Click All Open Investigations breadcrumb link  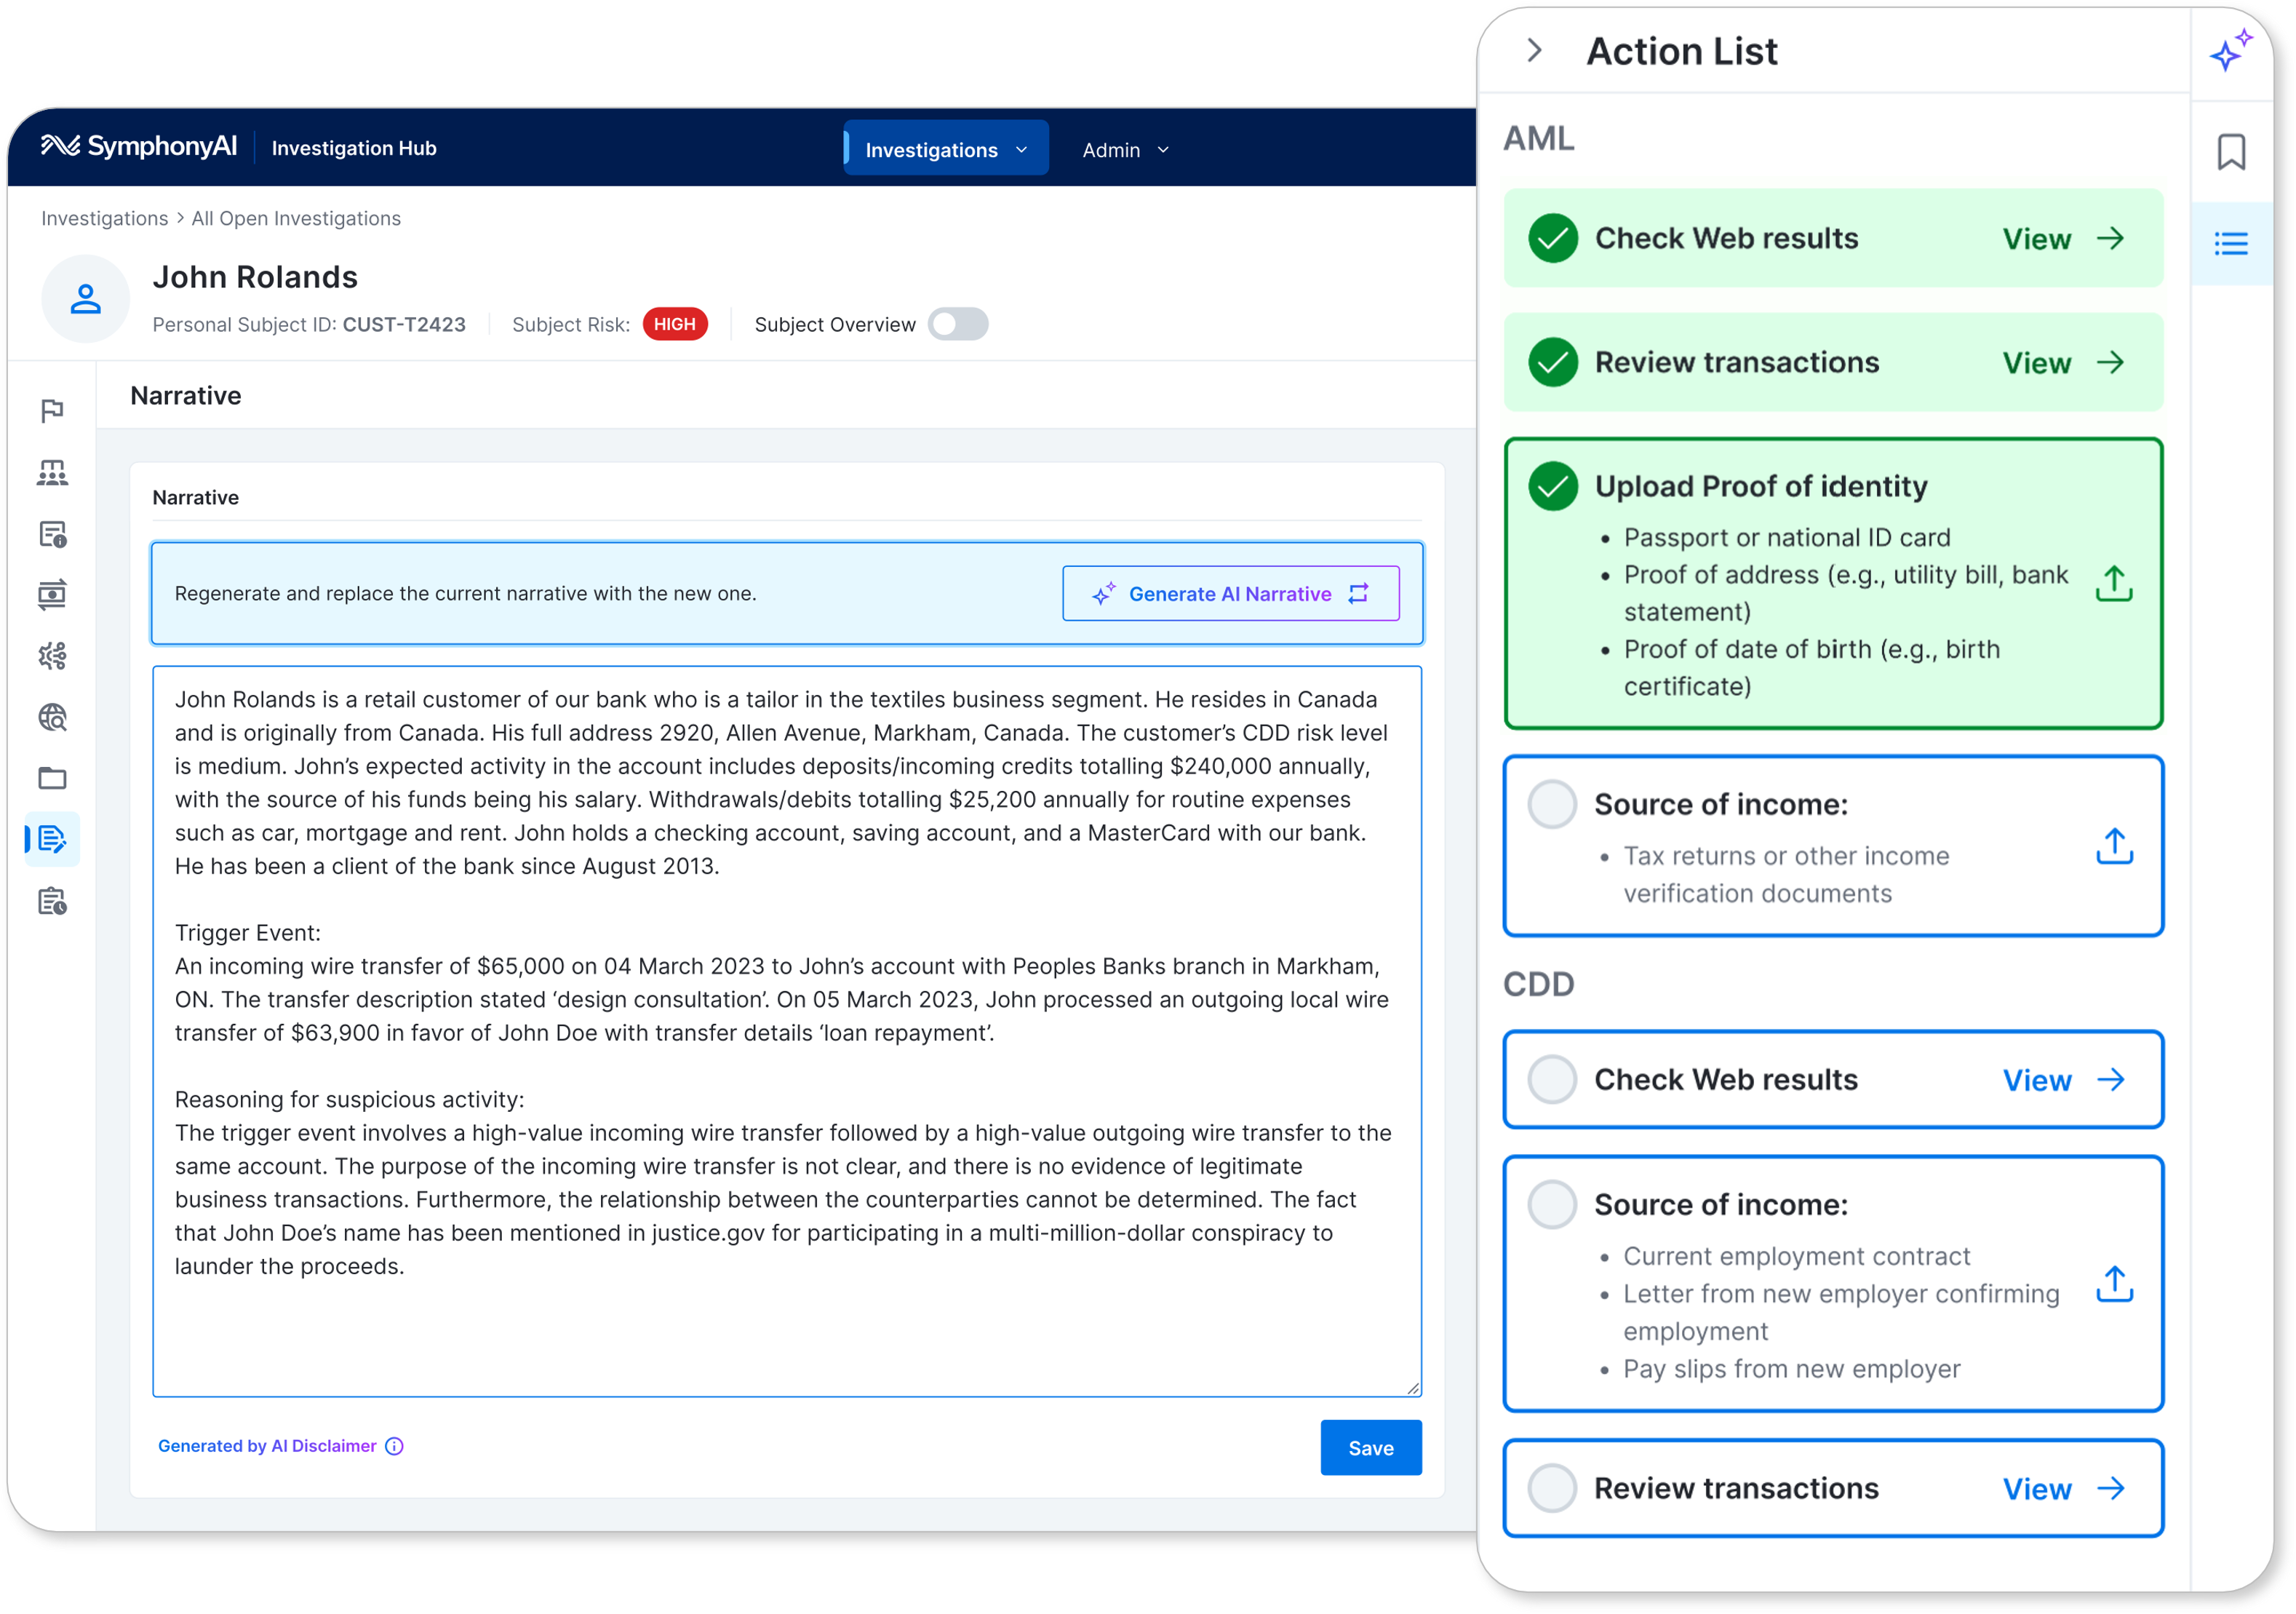[x=297, y=218]
